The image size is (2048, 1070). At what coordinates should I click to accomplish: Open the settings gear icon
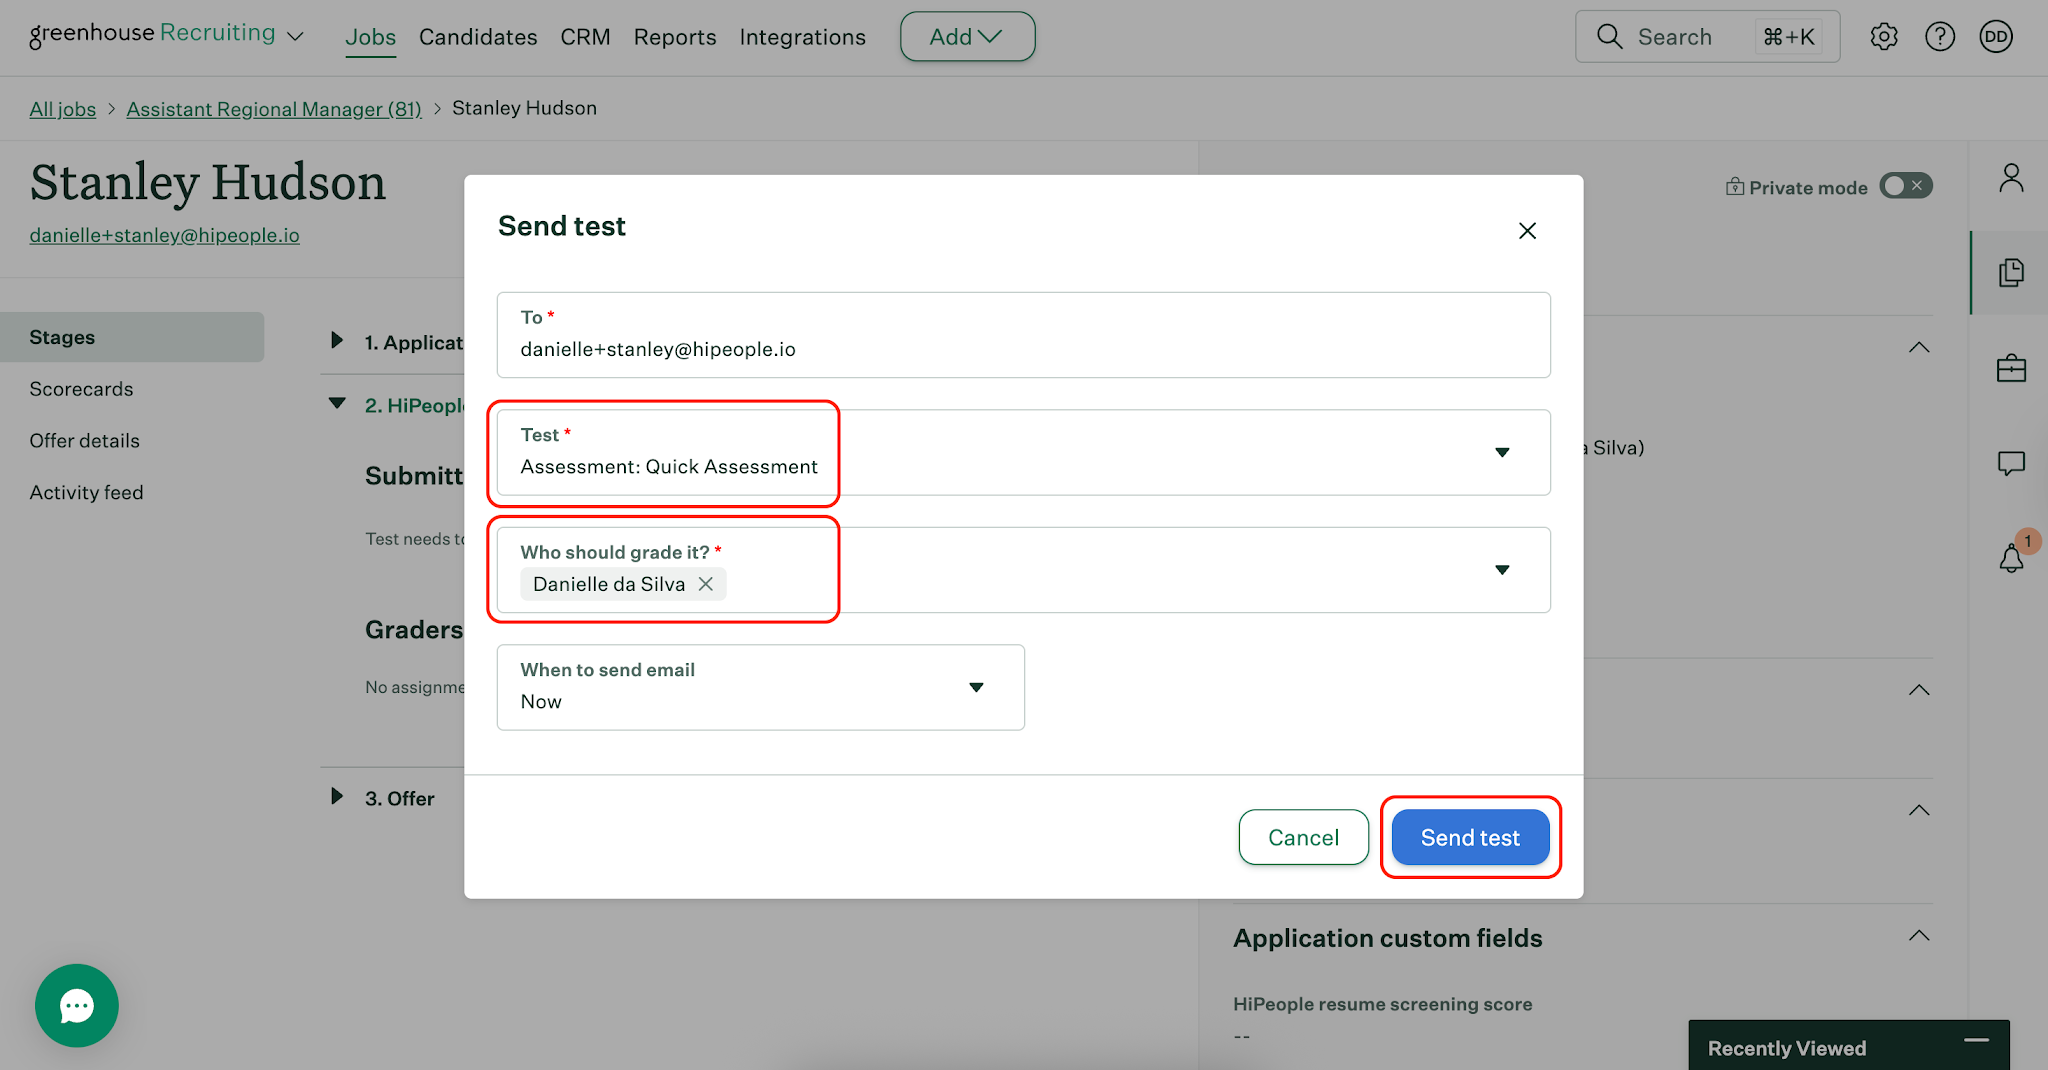(1884, 37)
